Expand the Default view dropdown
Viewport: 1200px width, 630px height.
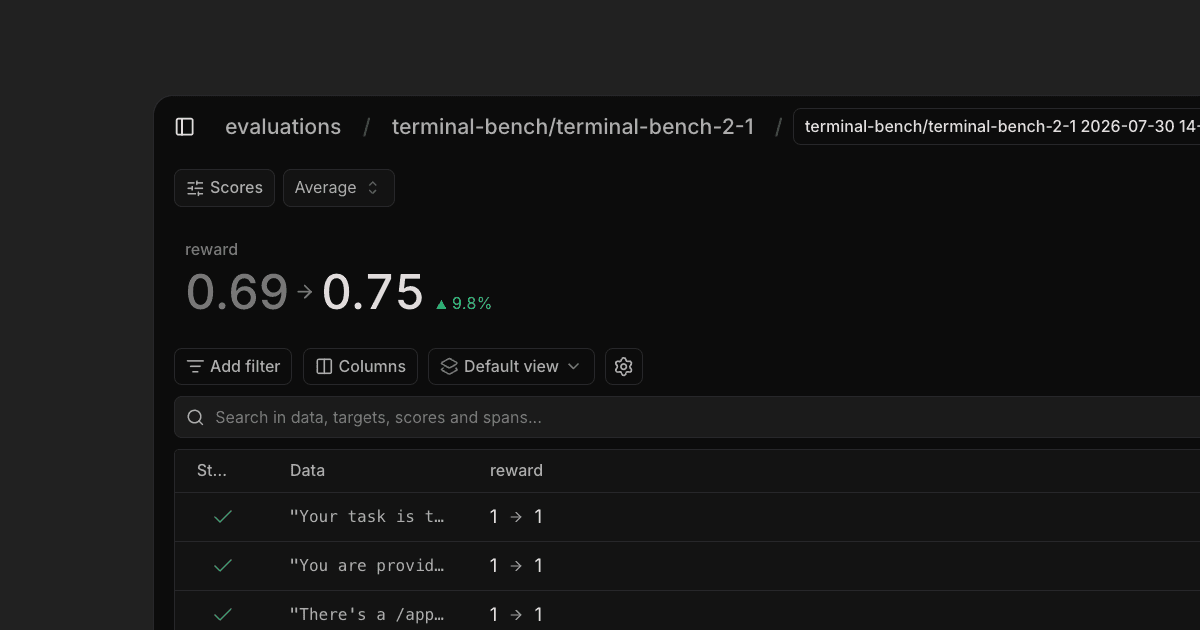(x=511, y=367)
